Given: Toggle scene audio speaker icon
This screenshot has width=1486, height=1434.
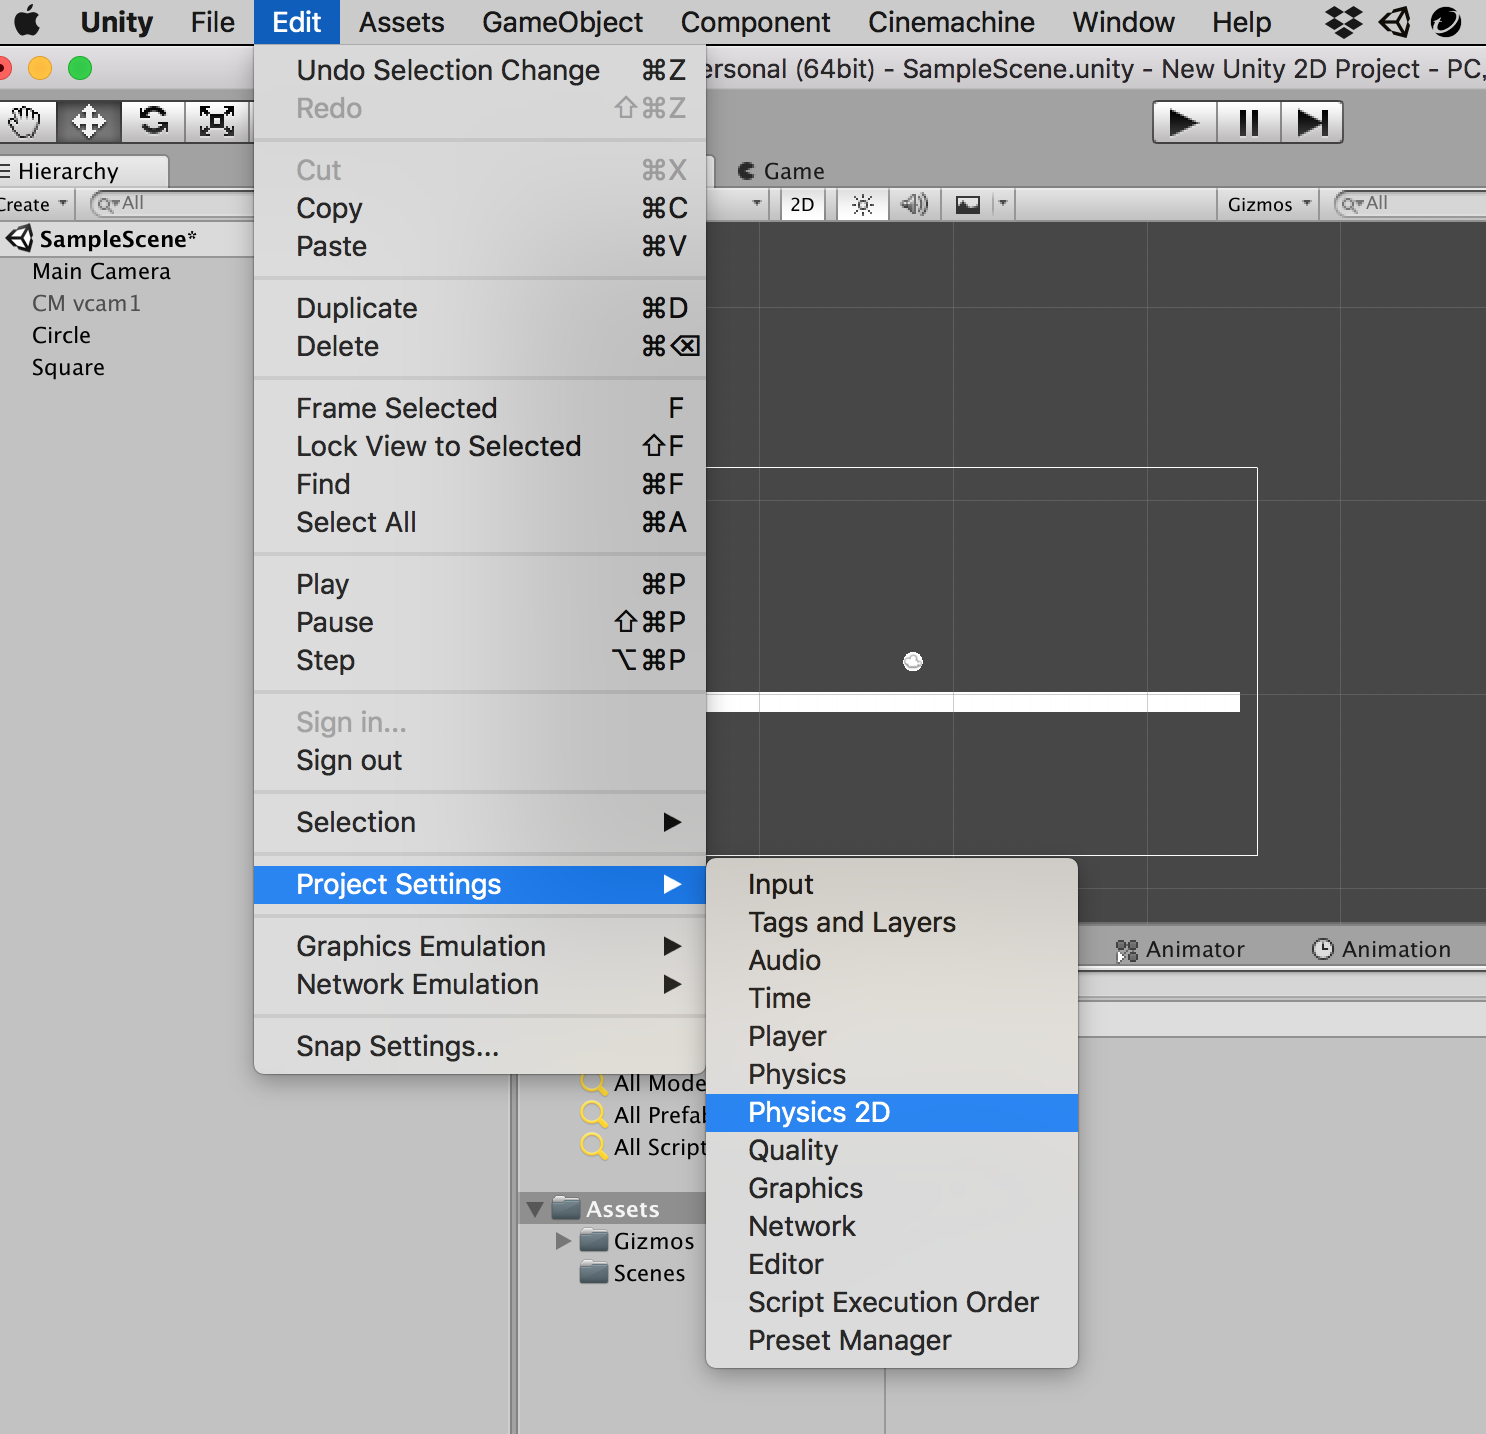Looking at the screenshot, I should pyautogui.click(x=914, y=205).
